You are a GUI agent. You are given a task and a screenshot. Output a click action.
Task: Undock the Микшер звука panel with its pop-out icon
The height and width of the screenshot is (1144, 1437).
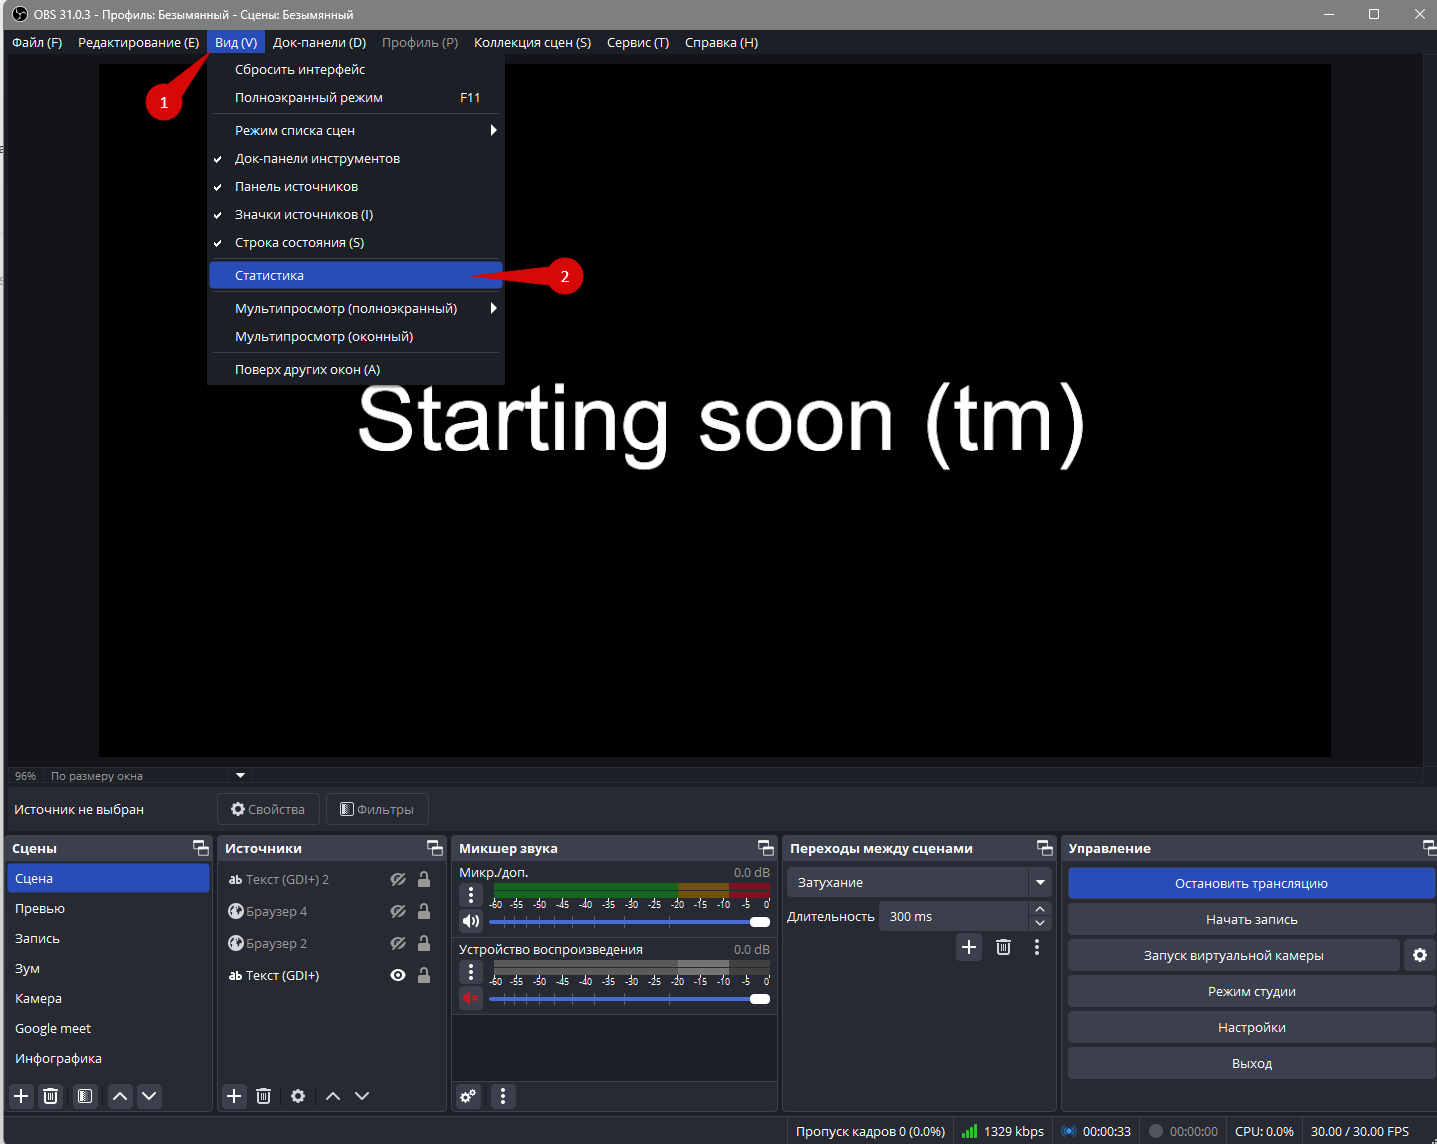[766, 848]
